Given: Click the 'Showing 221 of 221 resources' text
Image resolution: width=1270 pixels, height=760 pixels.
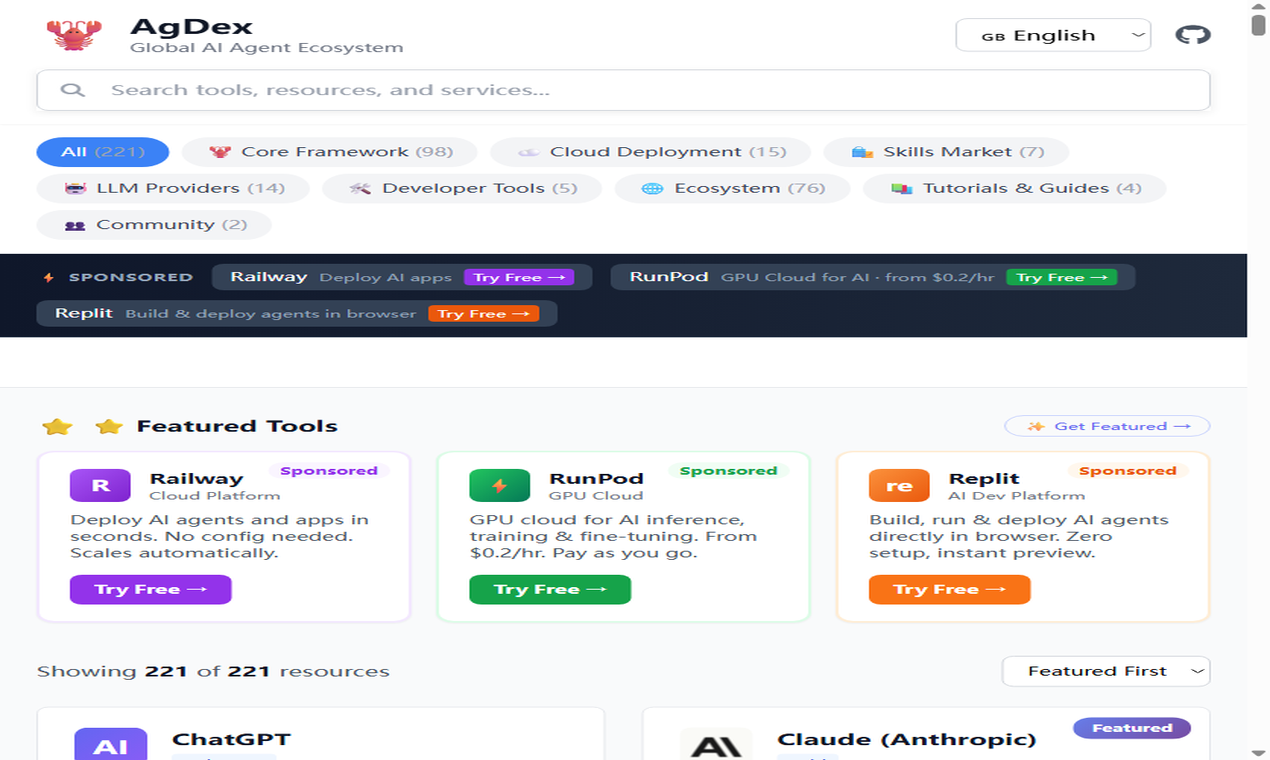Looking at the screenshot, I should [213, 671].
